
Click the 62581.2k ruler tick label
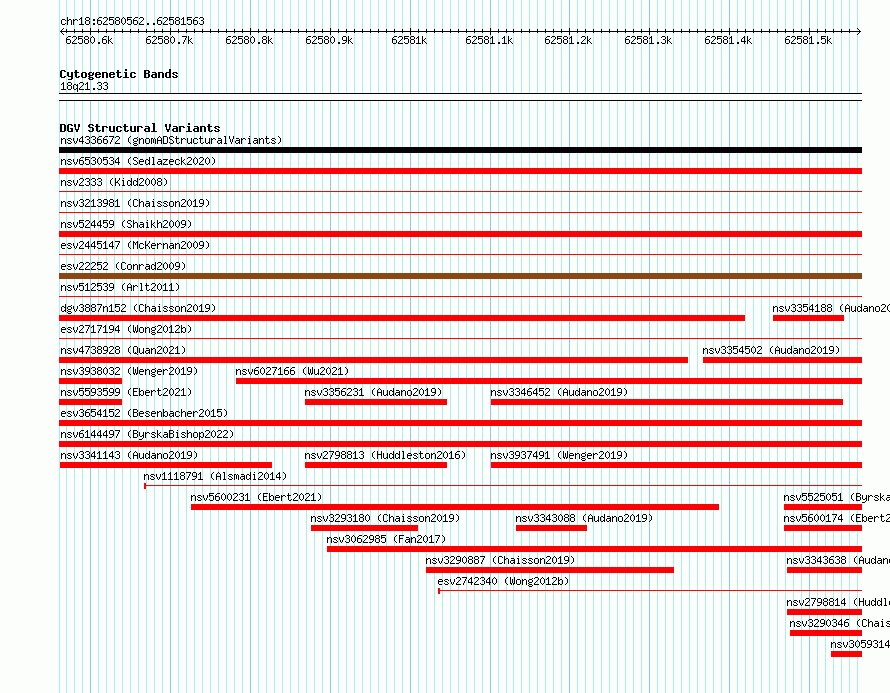point(568,40)
